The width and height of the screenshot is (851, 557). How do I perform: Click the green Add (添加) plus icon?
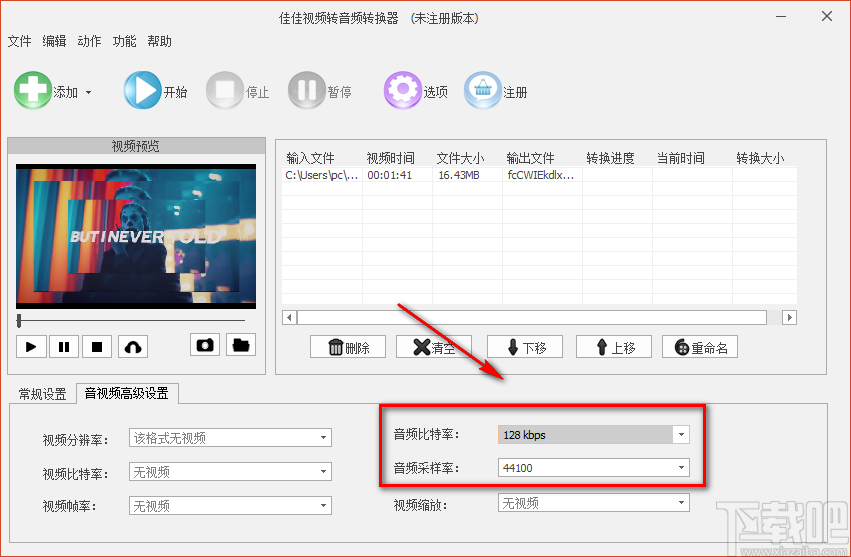pyautogui.click(x=33, y=90)
